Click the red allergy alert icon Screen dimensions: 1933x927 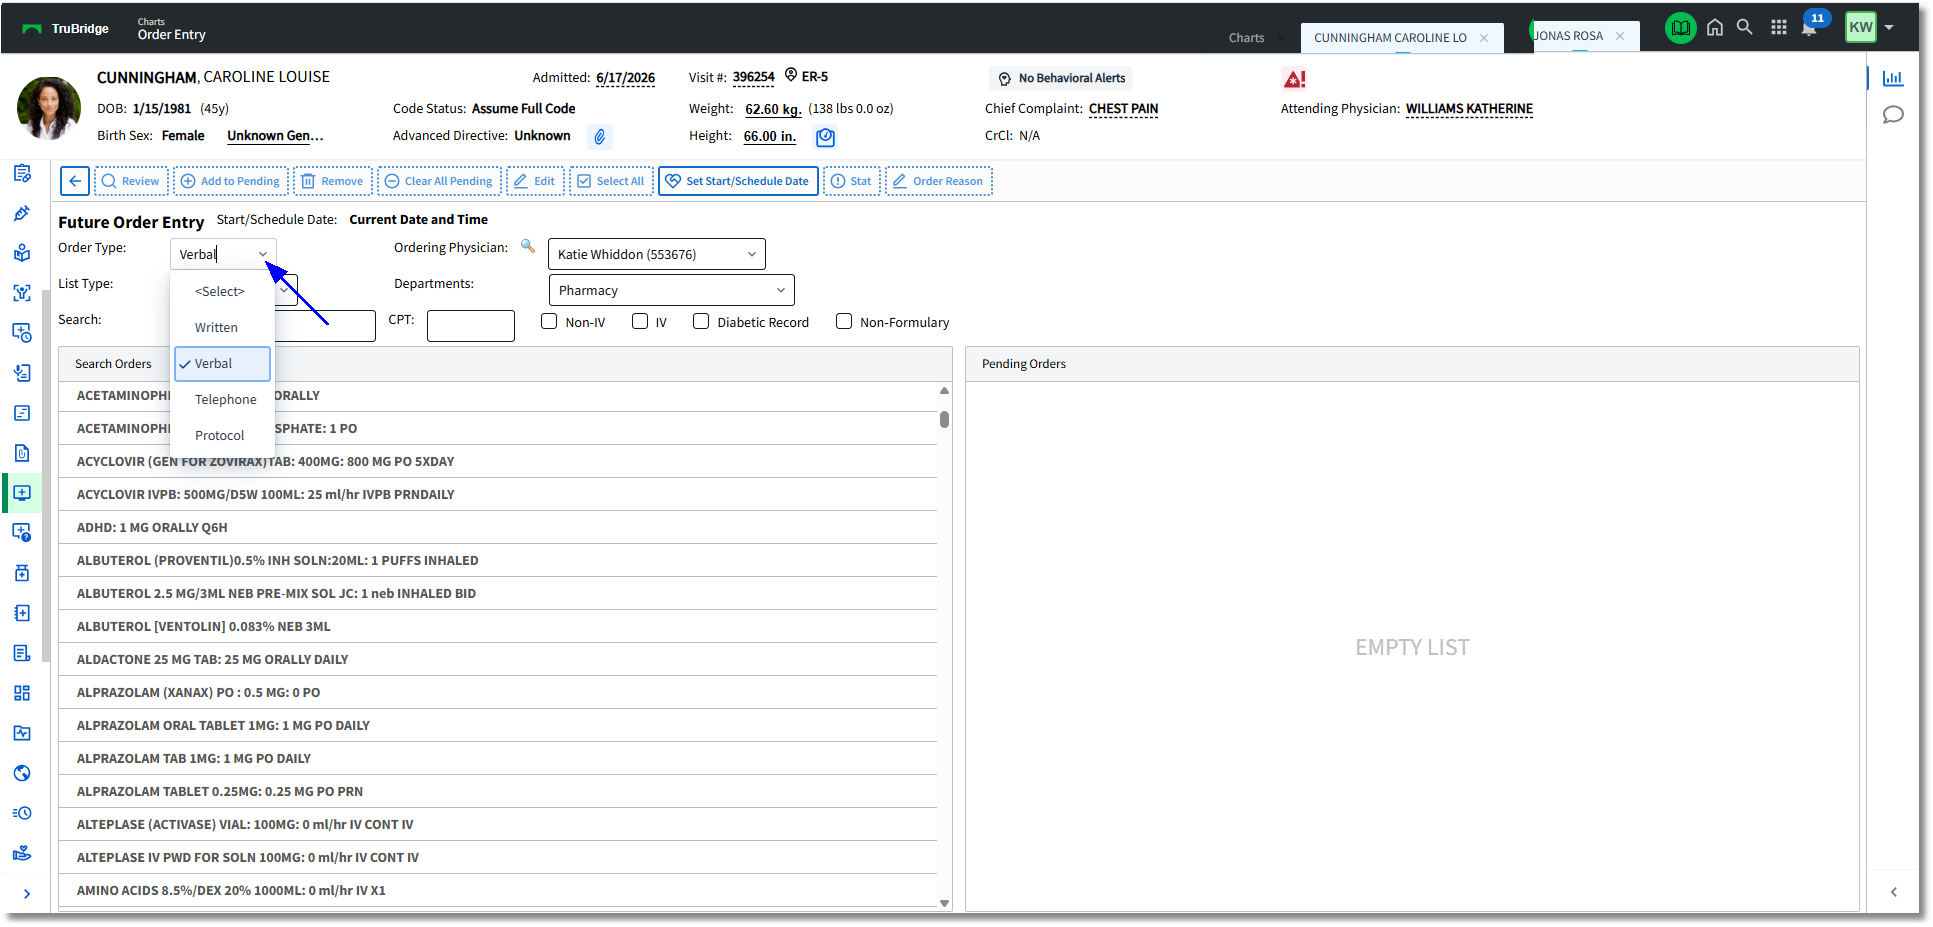pos(1294,78)
